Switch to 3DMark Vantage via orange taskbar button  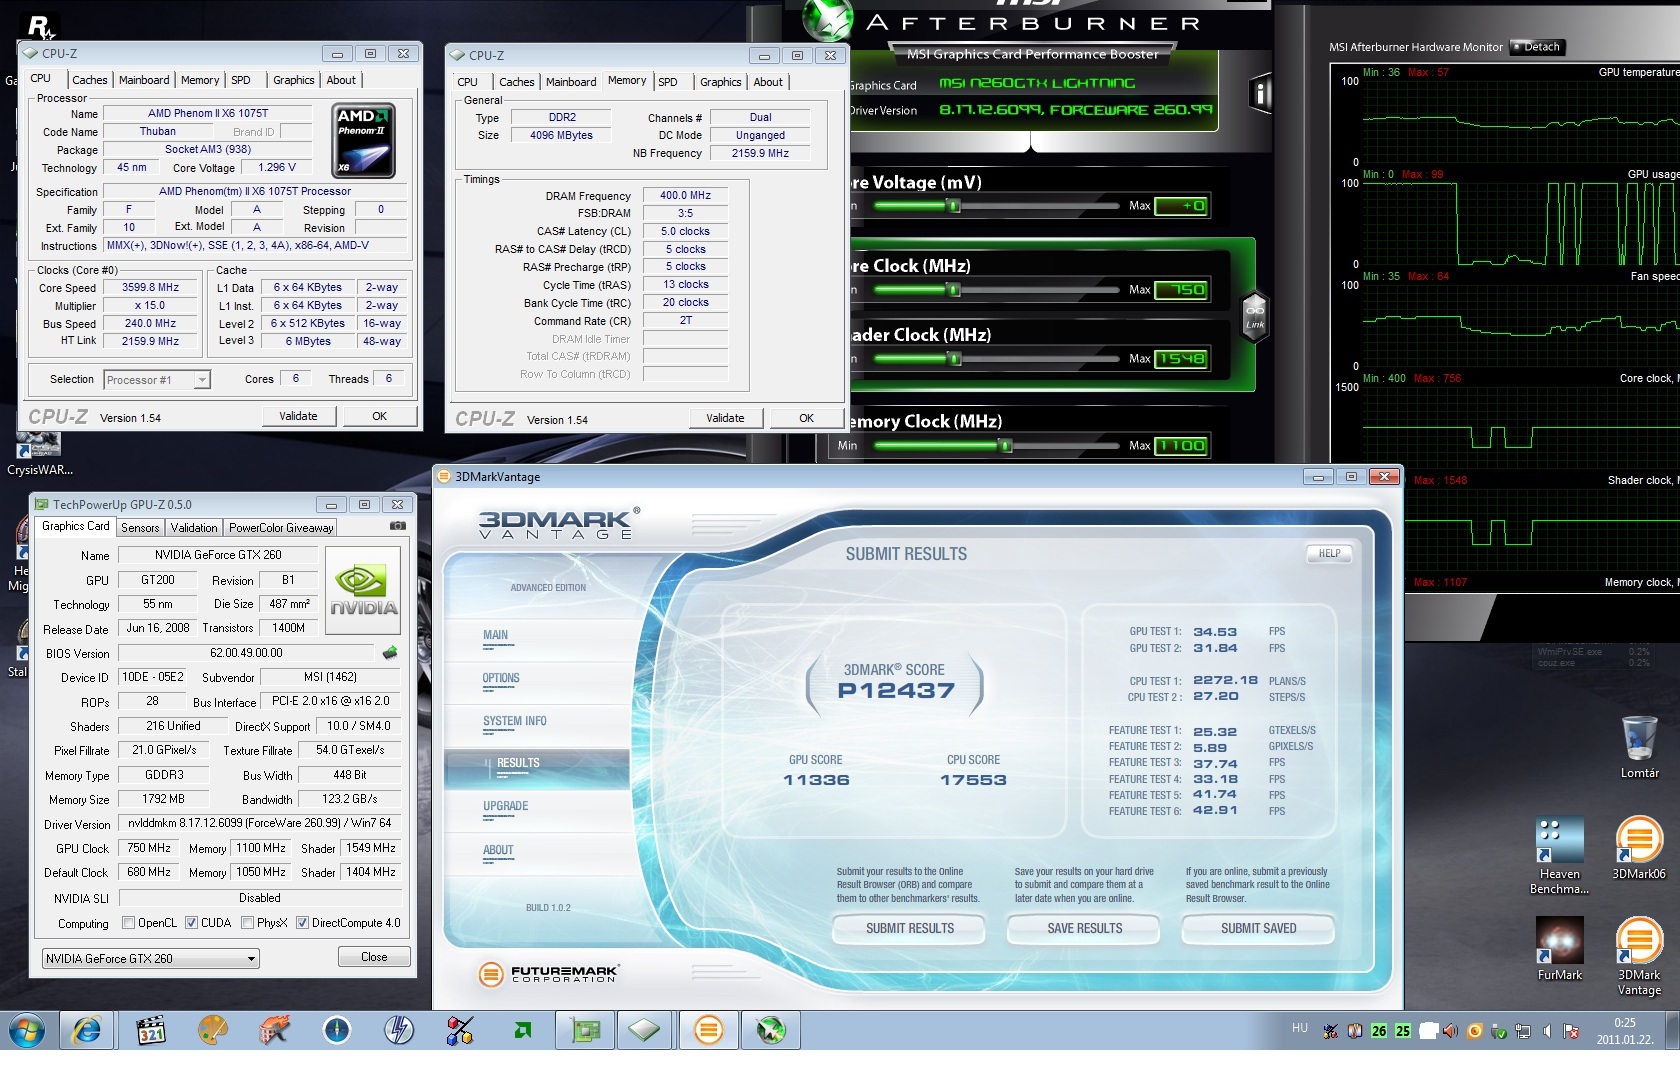709,1030
